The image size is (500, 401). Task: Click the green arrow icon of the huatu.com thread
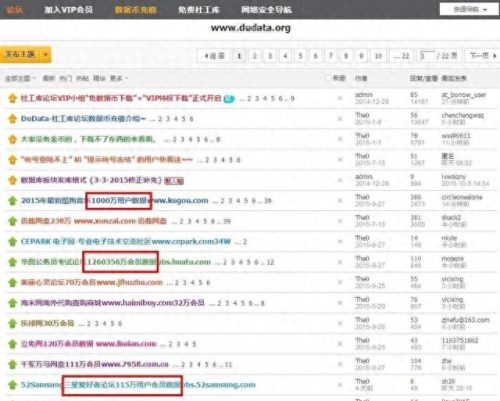coord(12,262)
